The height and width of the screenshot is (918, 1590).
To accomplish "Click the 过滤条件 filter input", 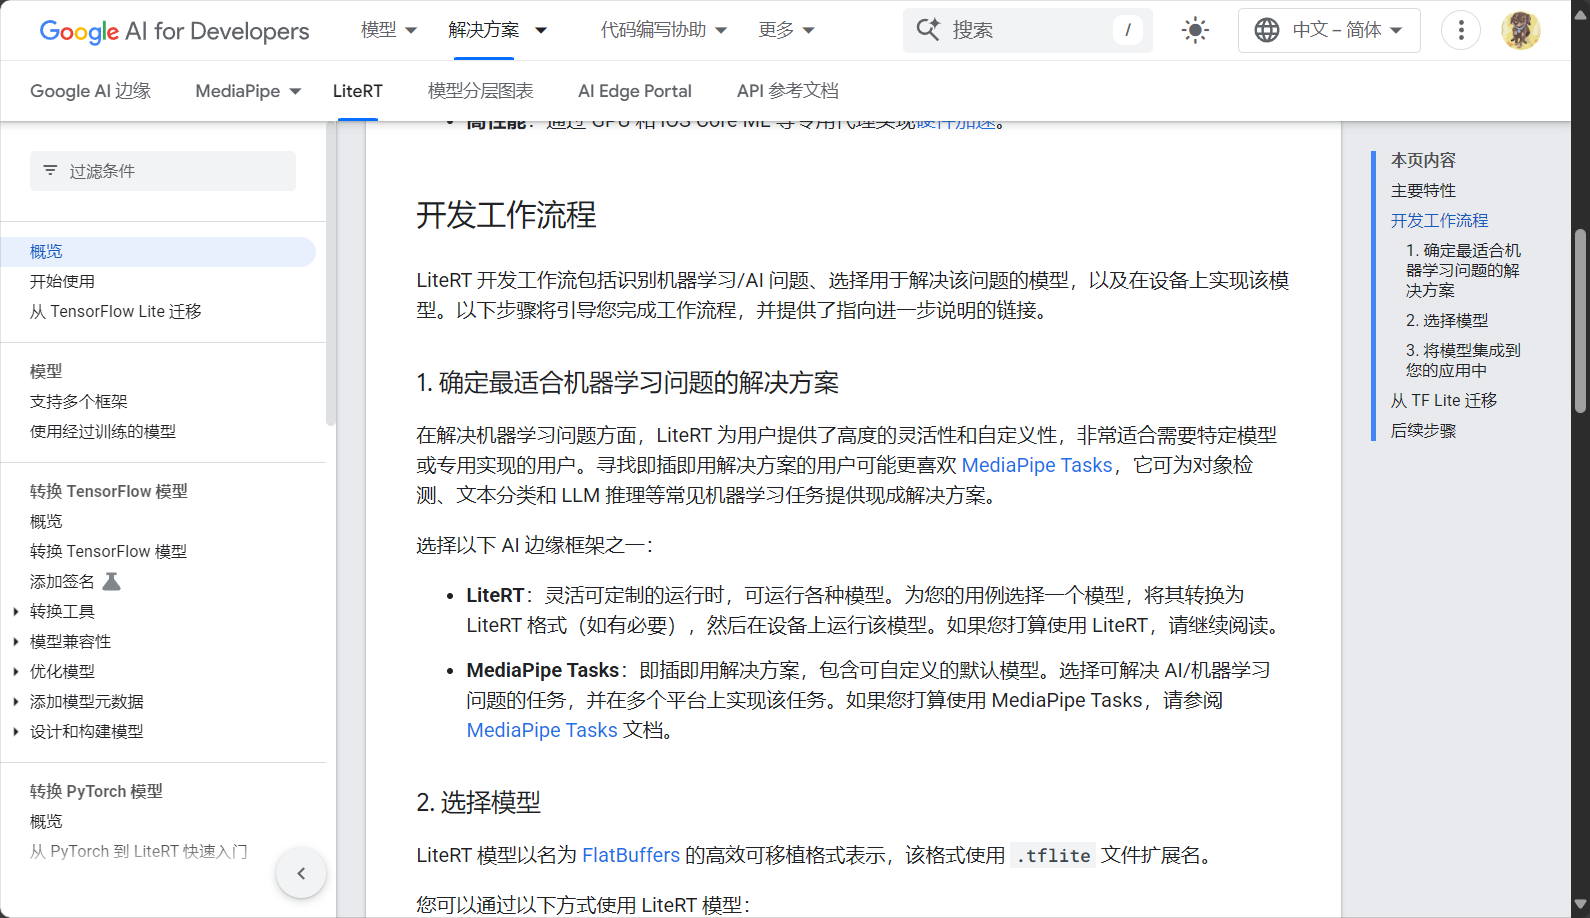I will coord(163,171).
